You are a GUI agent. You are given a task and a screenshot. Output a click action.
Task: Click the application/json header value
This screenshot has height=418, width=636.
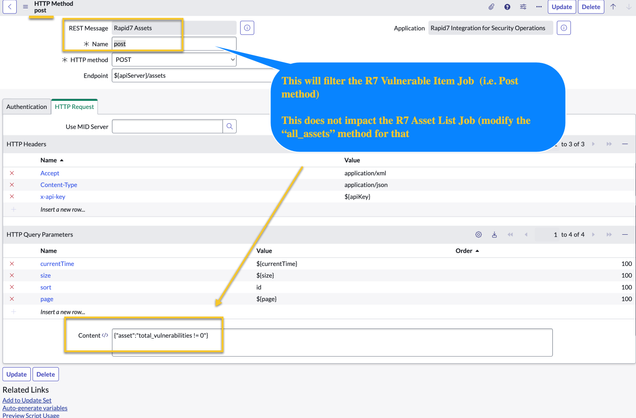coord(366,185)
